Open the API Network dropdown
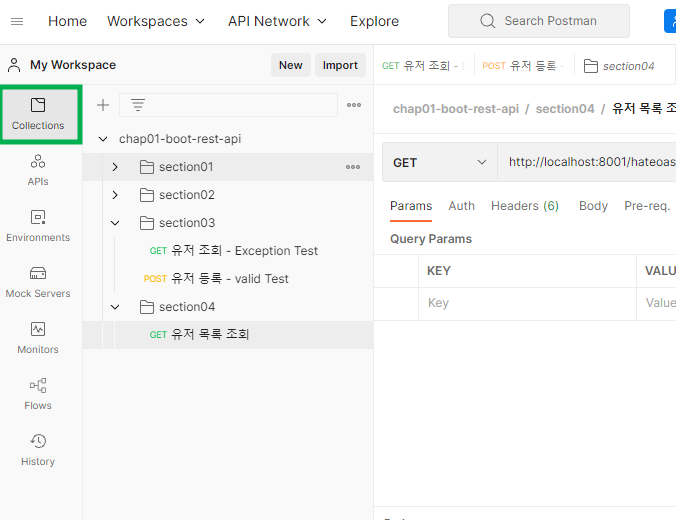Image resolution: width=676 pixels, height=520 pixels. (x=277, y=21)
